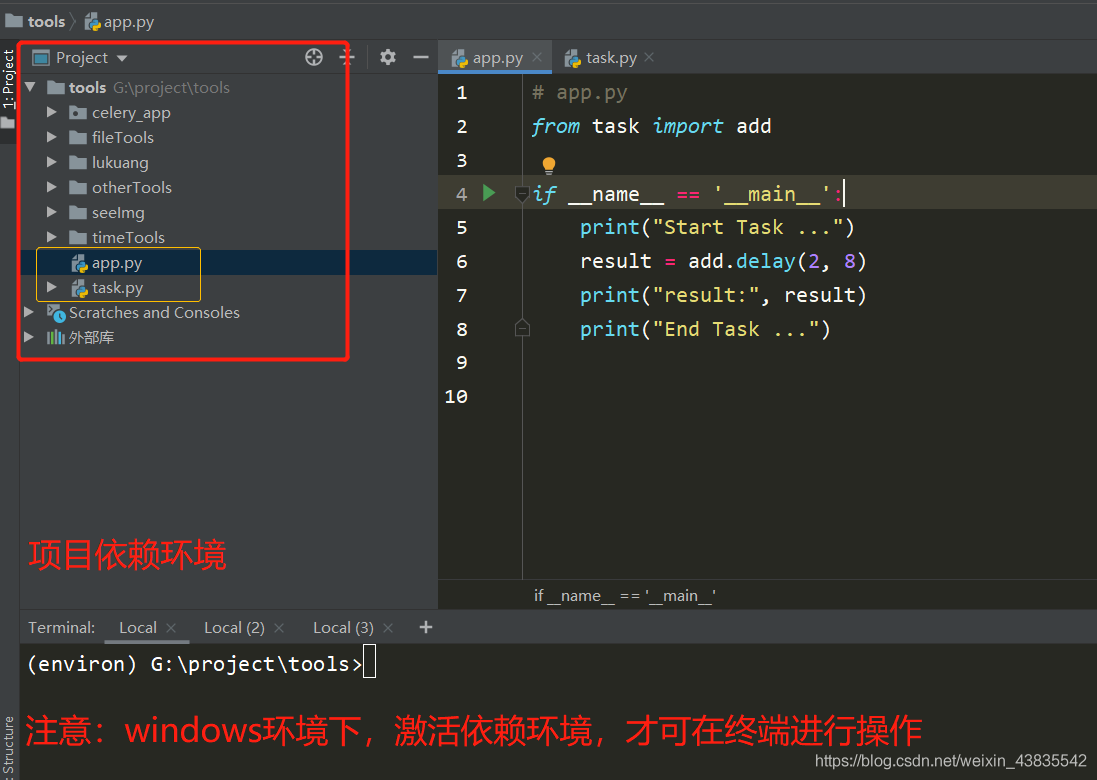Expand the seeImg folder arrow
The height and width of the screenshot is (780, 1097).
(x=51, y=212)
